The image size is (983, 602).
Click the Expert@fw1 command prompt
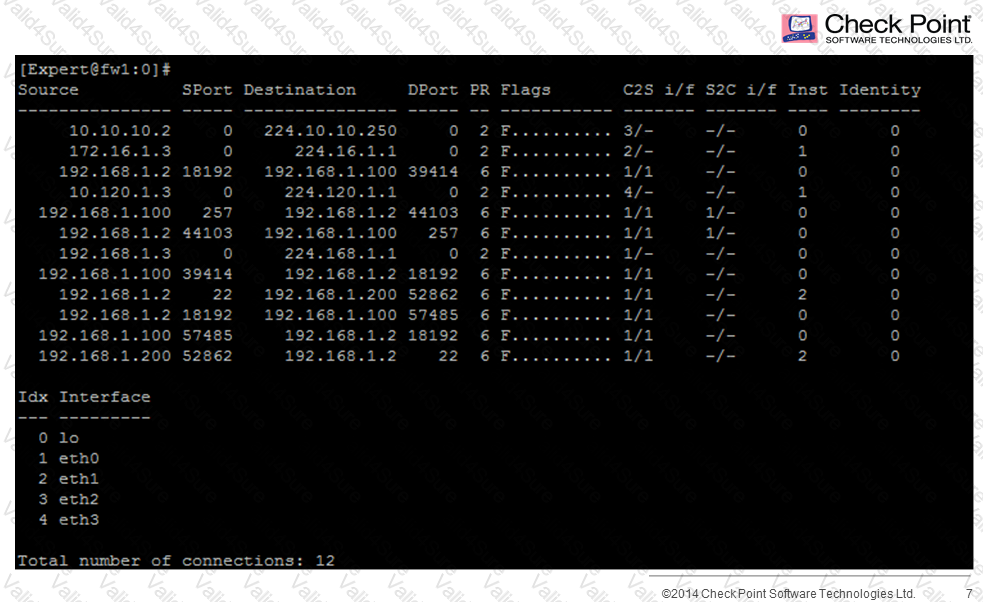95,69
